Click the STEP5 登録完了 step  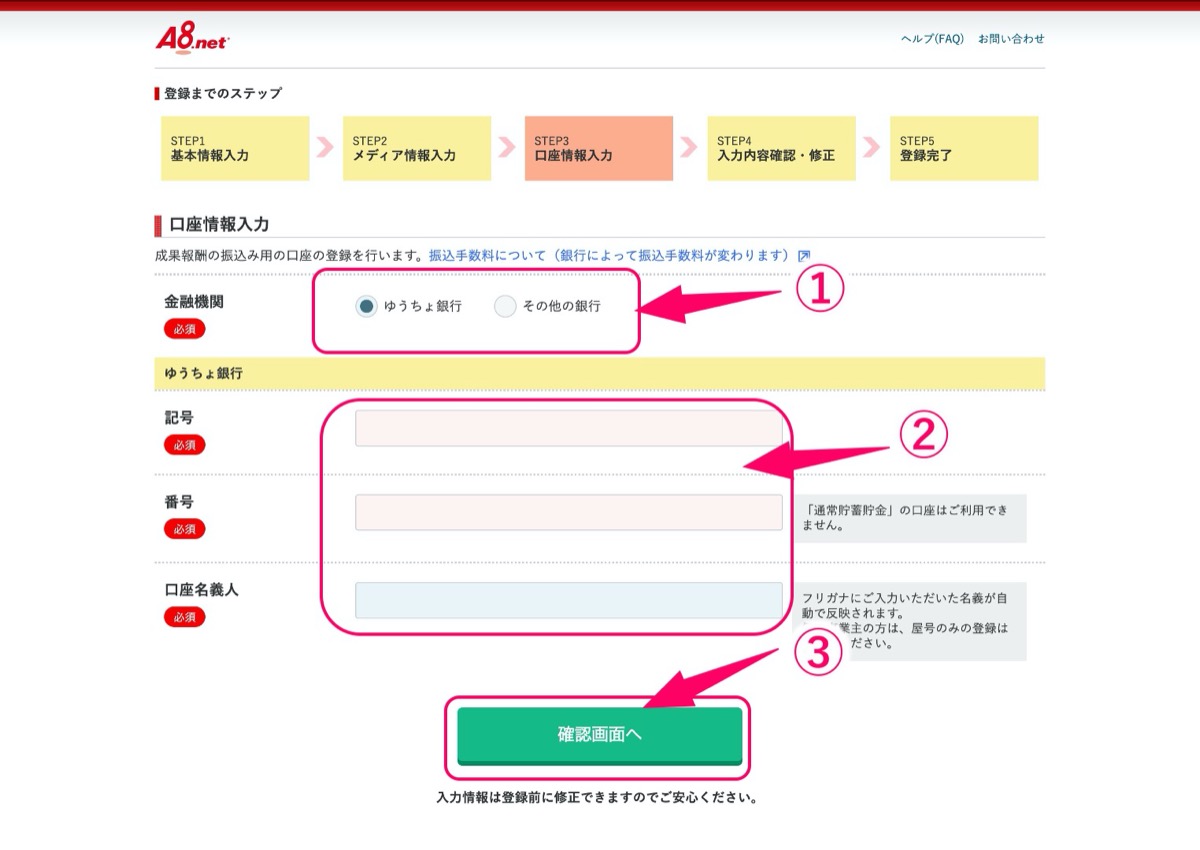(x=964, y=148)
